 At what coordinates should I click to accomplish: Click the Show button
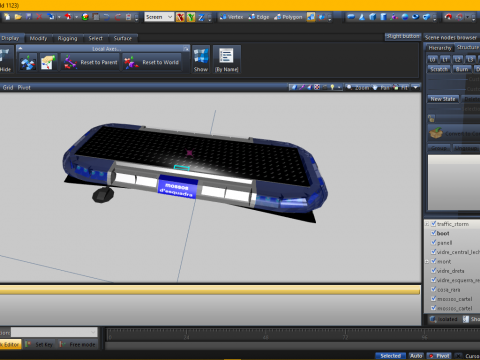coord(201,60)
